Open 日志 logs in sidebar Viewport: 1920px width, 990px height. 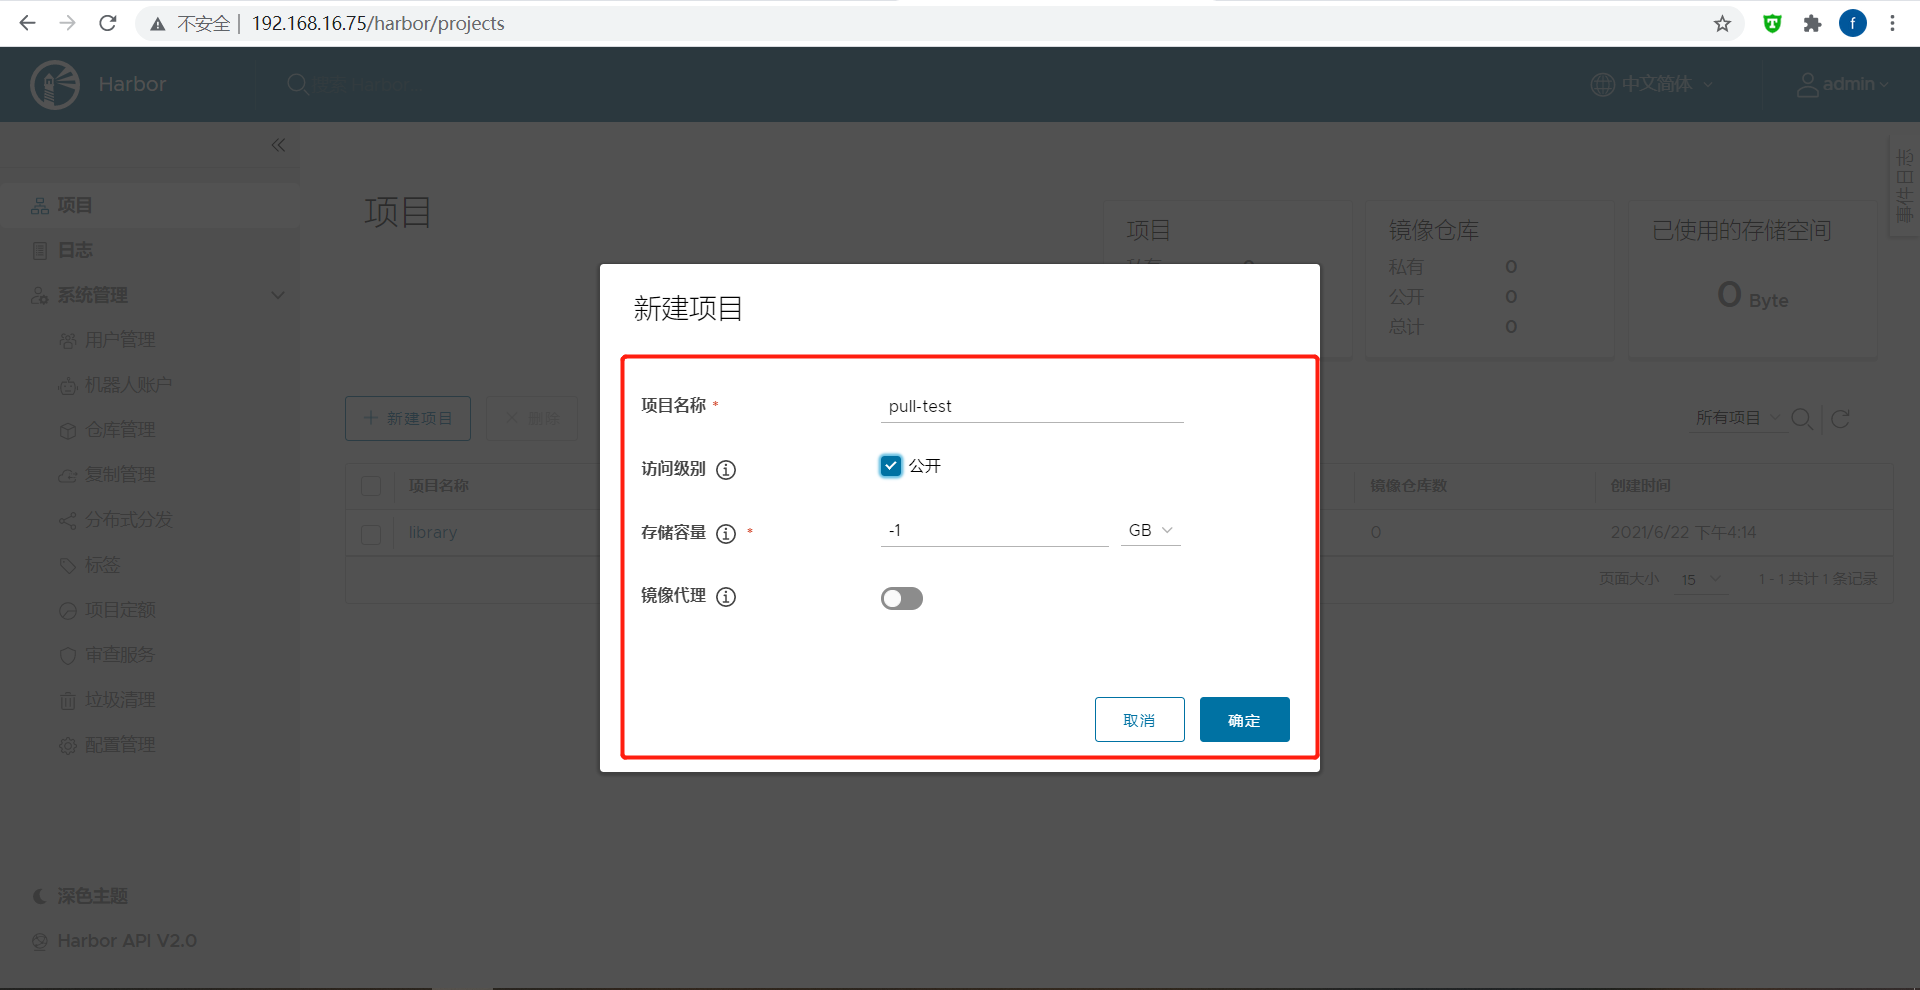coord(75,250)
